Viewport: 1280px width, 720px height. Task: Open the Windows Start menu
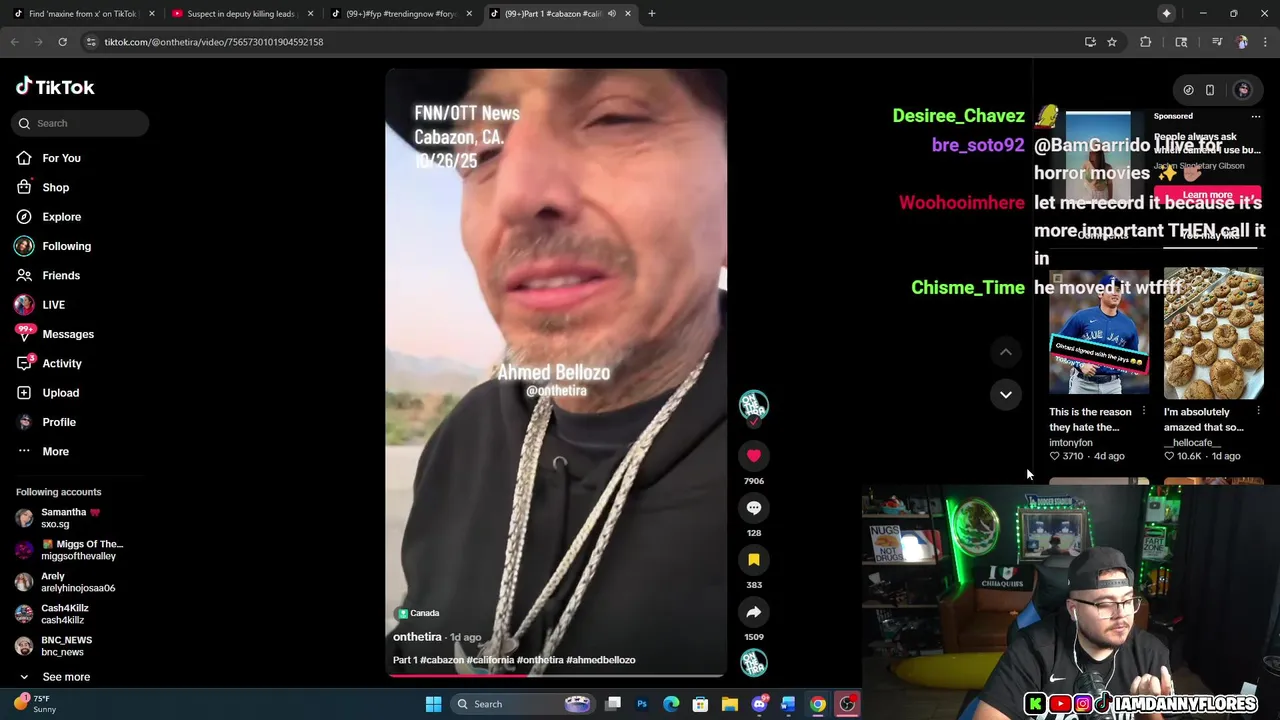click(434, 704)
